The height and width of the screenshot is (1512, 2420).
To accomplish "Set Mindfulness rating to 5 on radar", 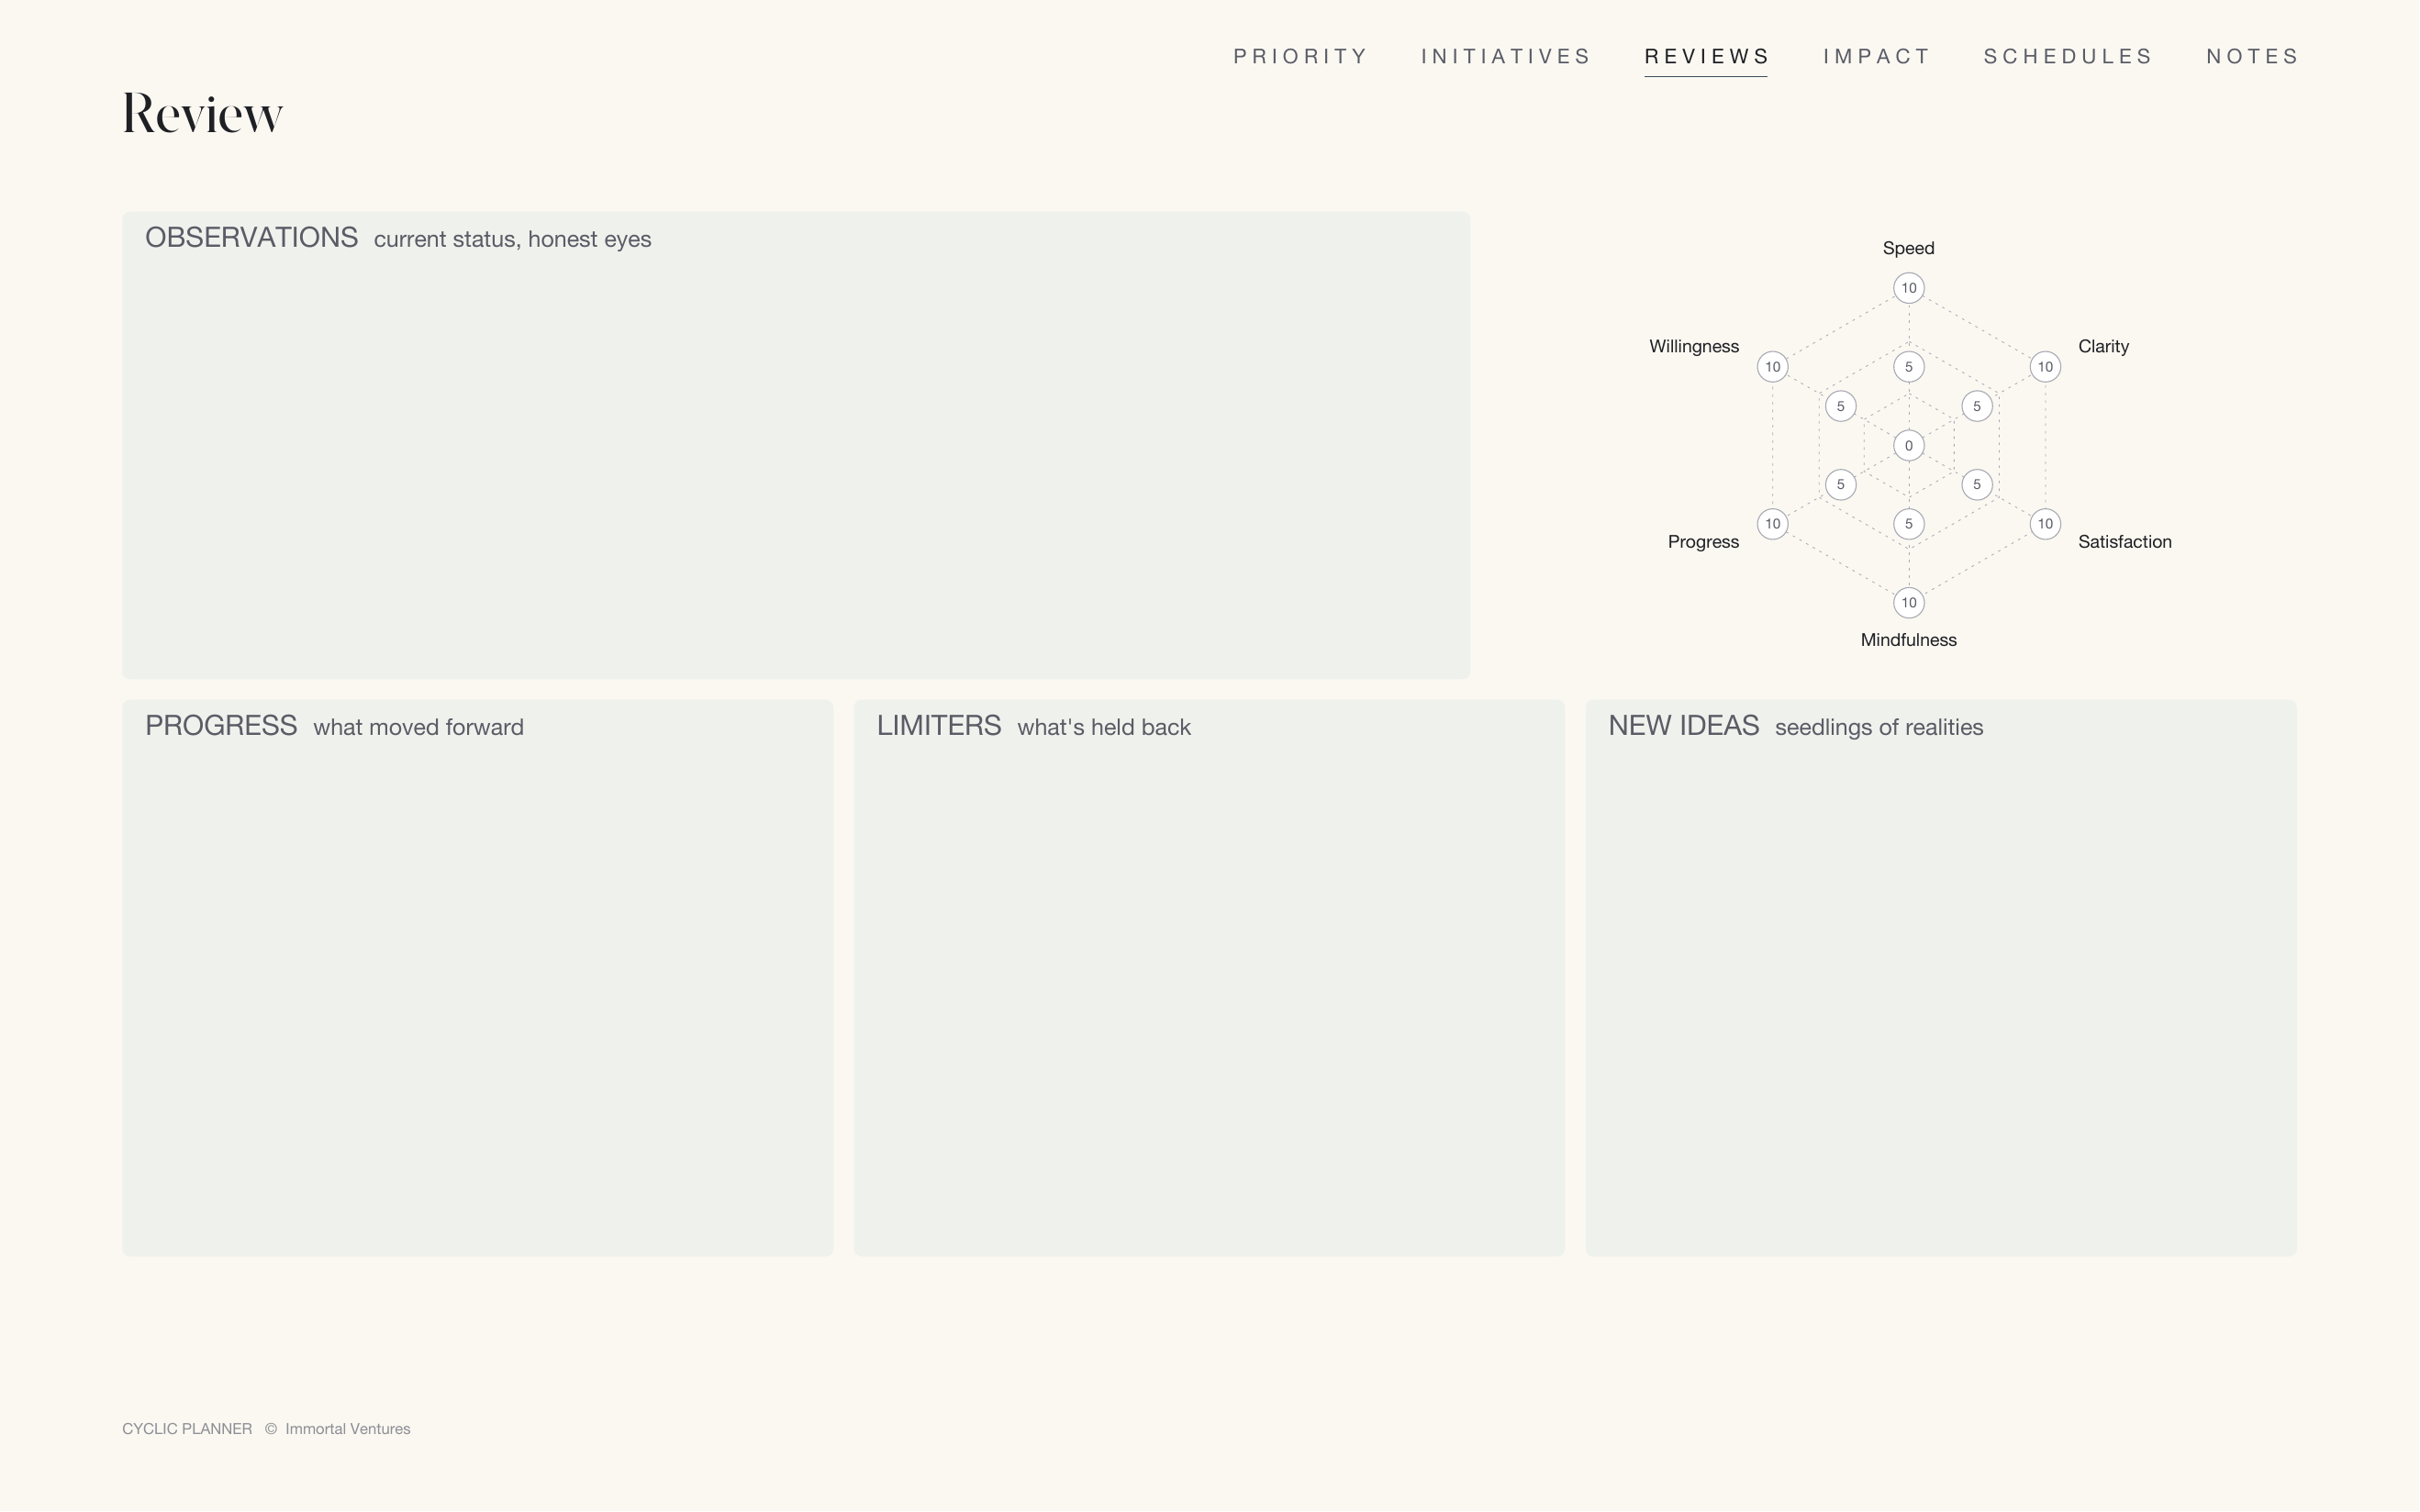I will tap(1908, 524).
